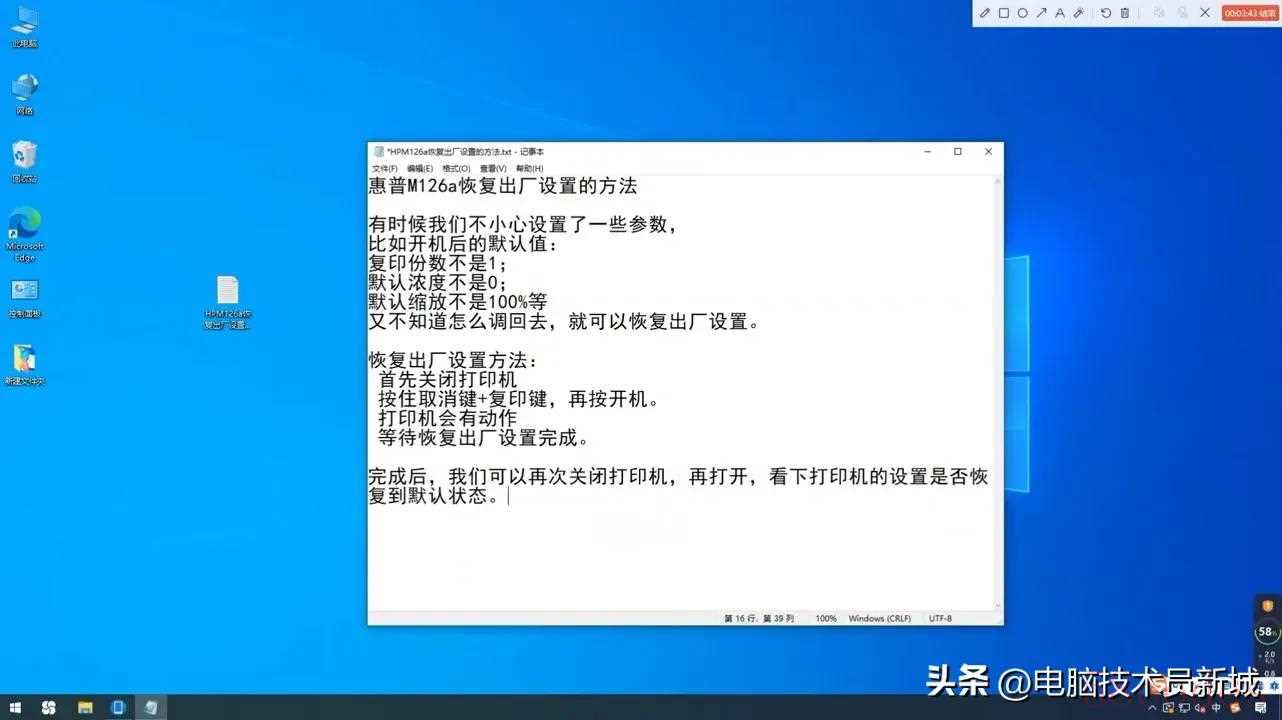1282x720 pixels.
Task: Open the Help menu in Notepad
Action: tap(530, 169)
